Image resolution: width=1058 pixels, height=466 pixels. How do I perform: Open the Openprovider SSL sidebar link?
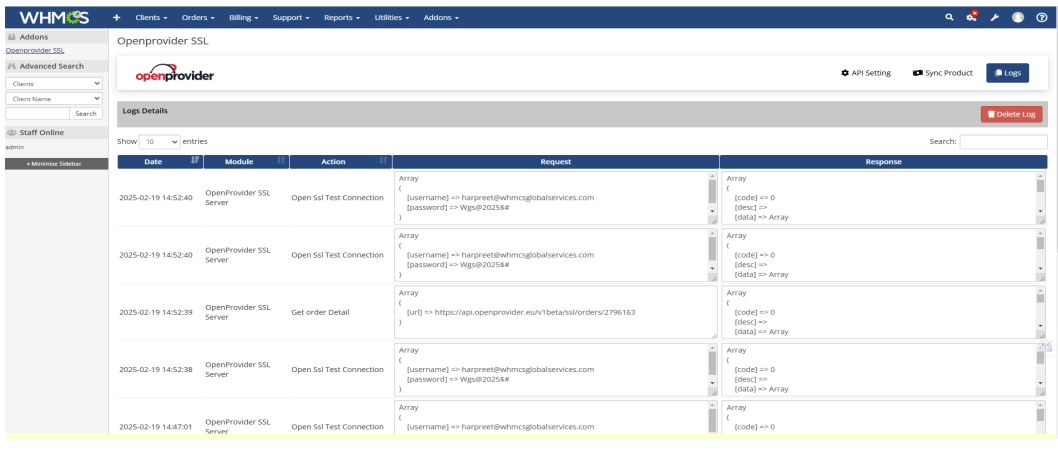[x=35, y=51]
